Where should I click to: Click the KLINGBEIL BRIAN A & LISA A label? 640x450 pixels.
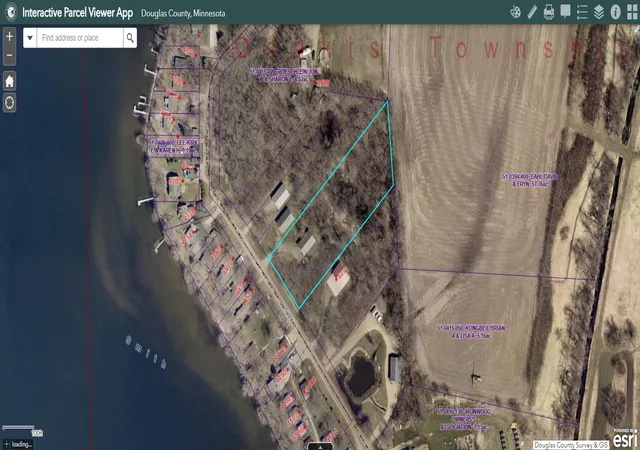[x=471, y=332]
